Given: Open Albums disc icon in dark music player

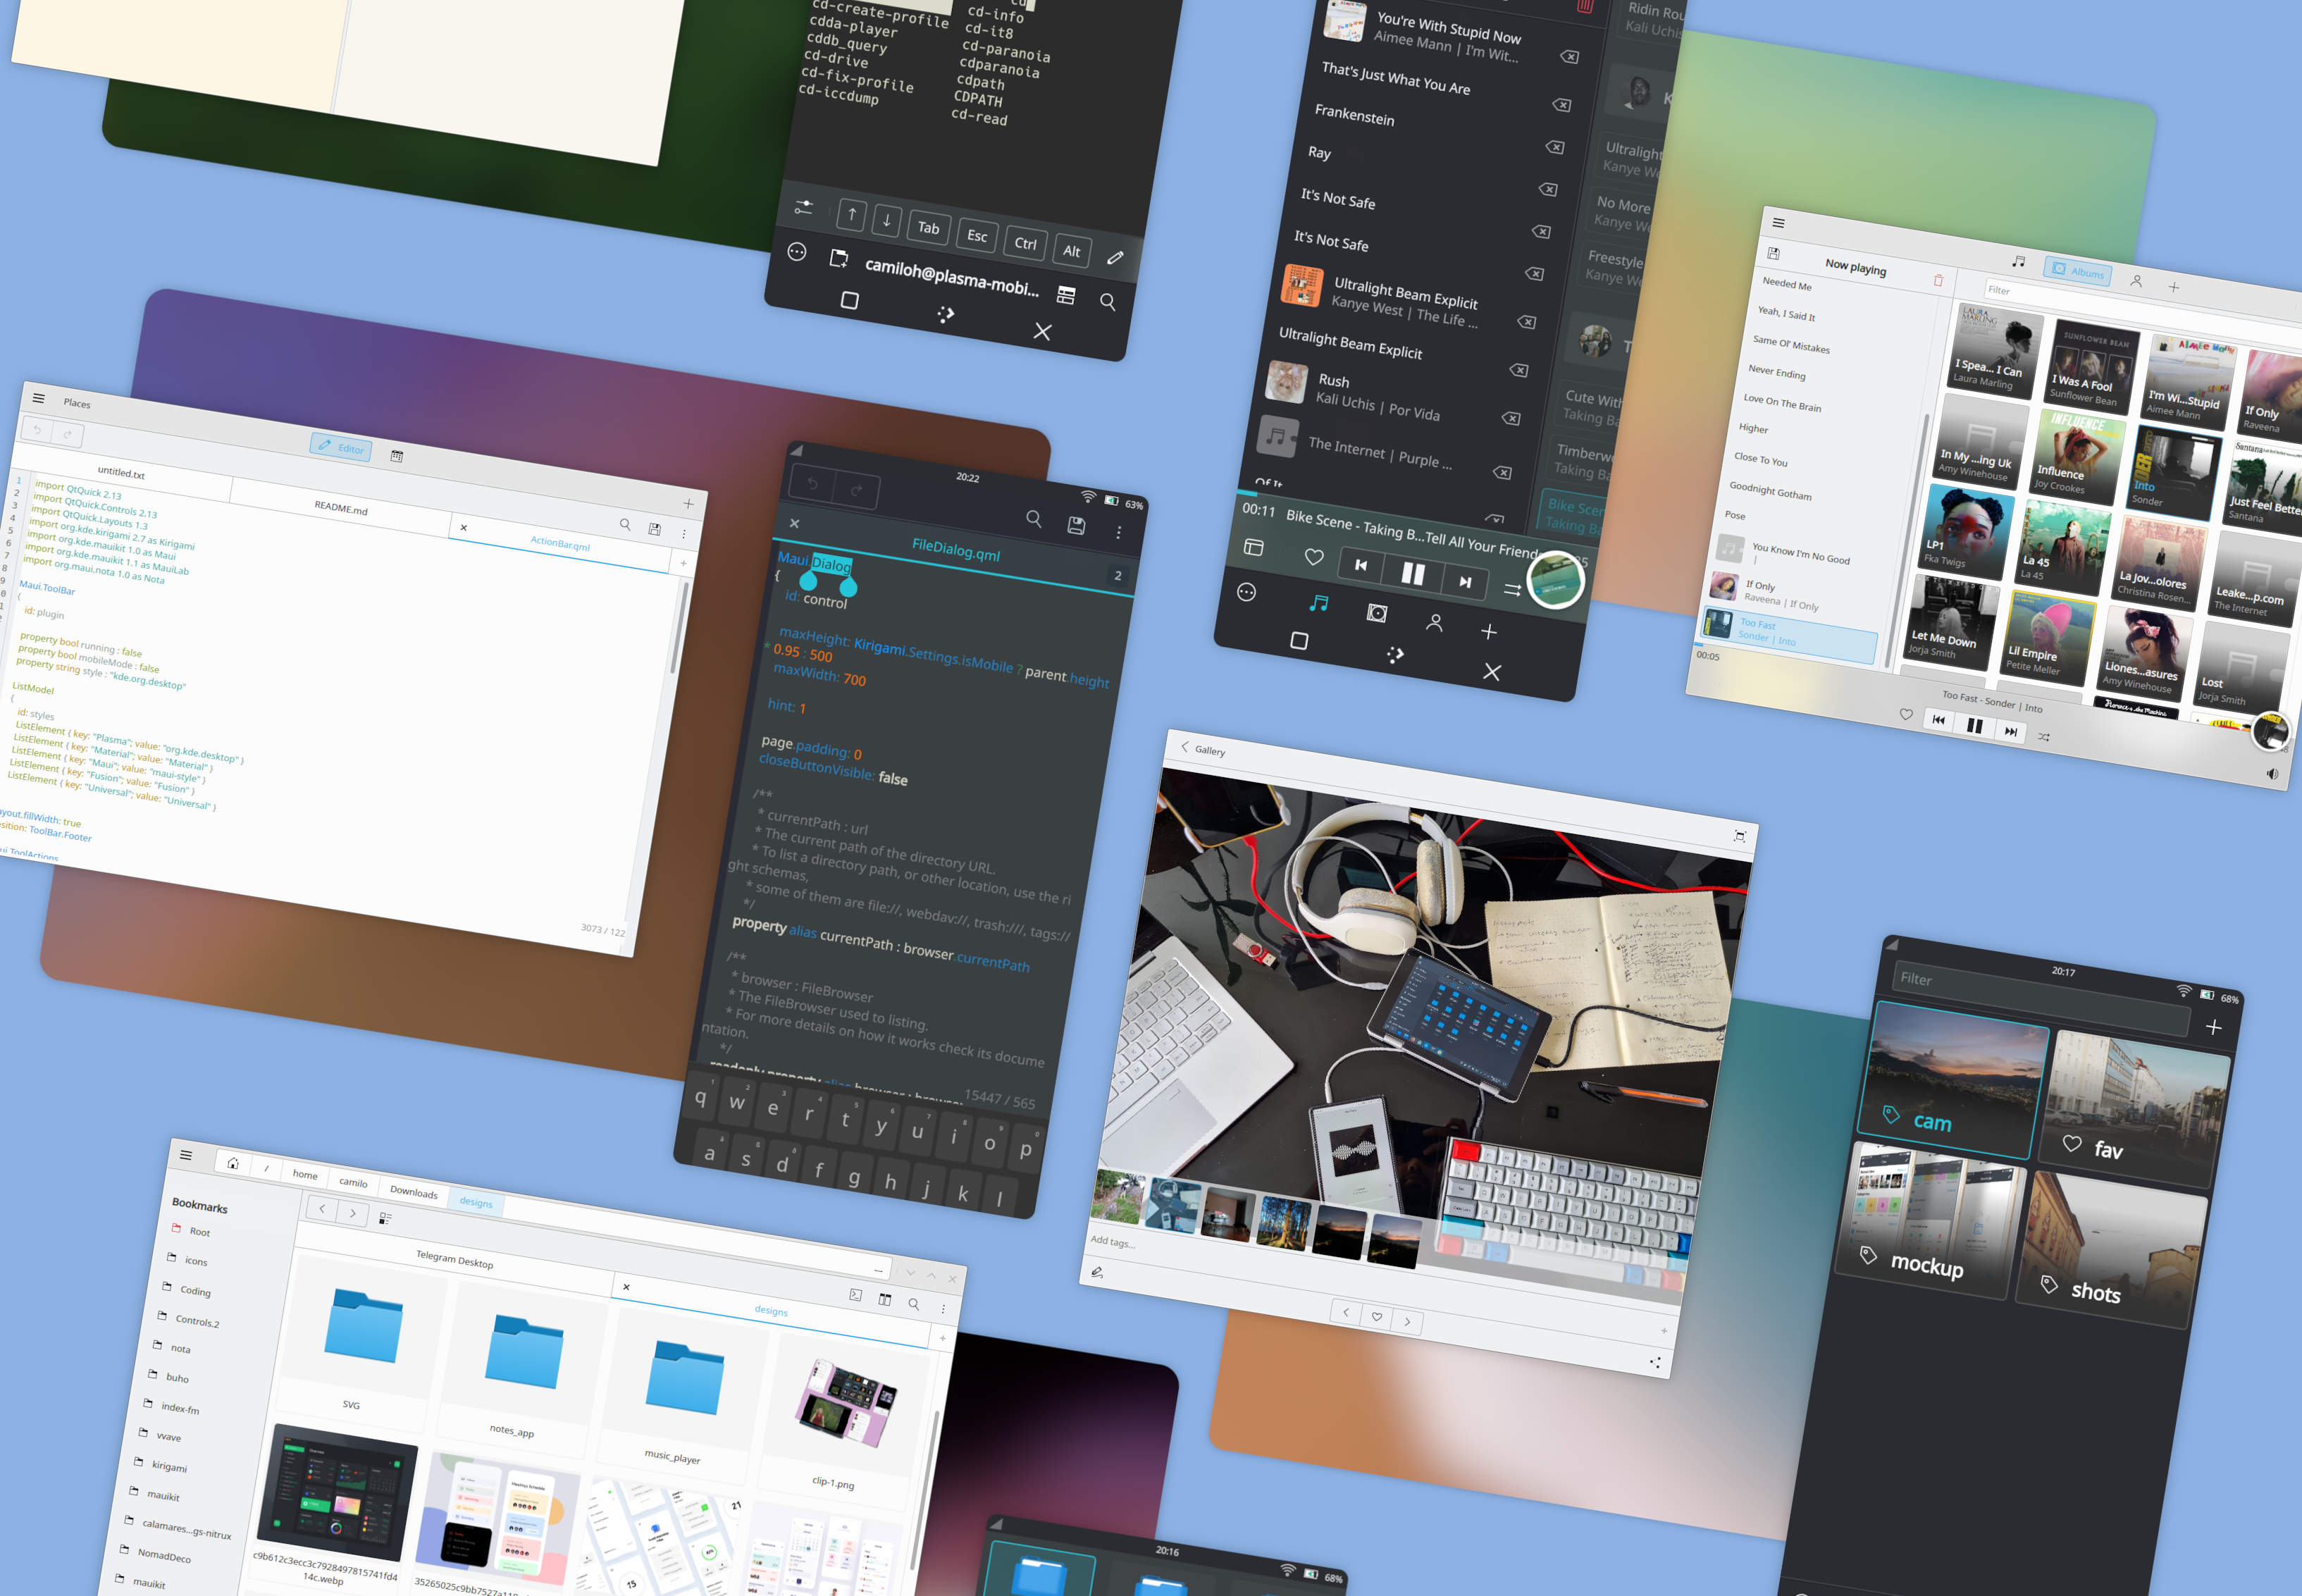Looking at the screenshot, I should tap(1377, 613).
